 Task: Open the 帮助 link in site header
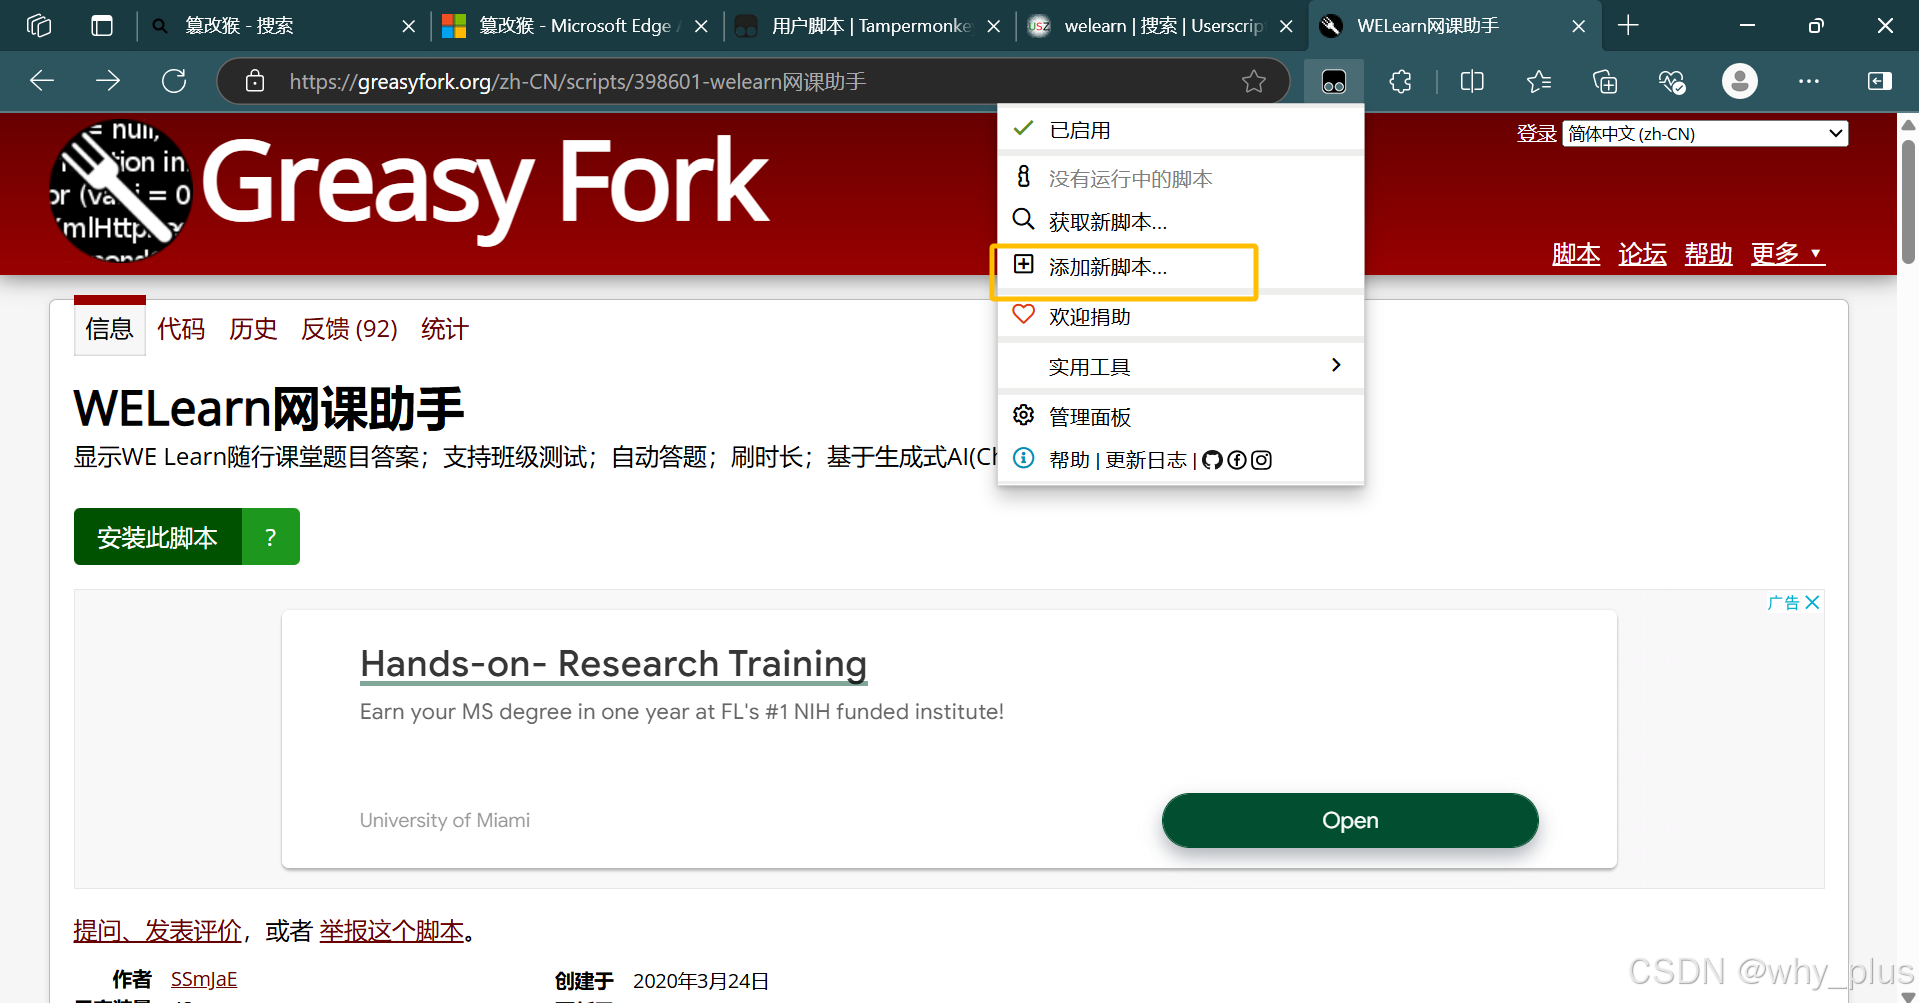pyautogui.click(x=1708, y=254)
